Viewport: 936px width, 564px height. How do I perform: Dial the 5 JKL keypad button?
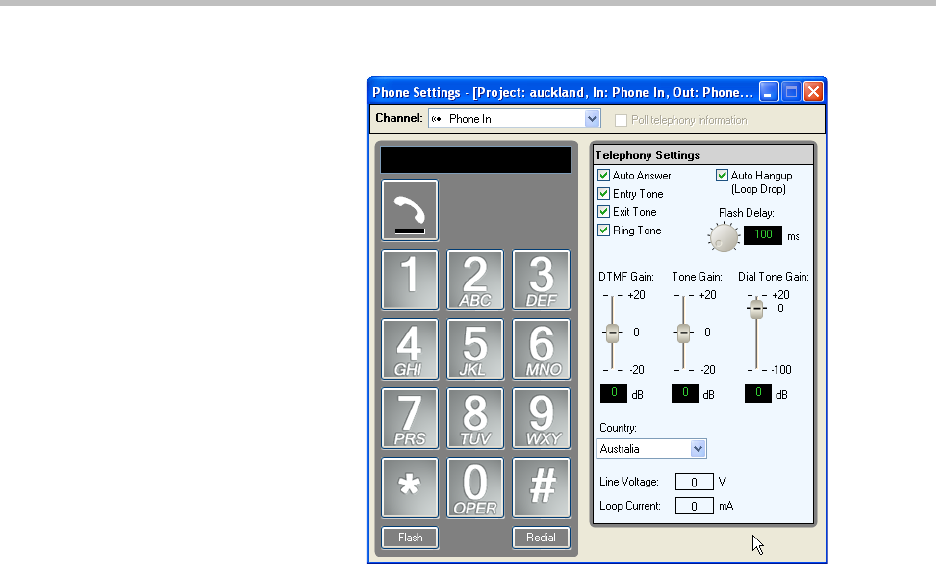click(476, 349)
